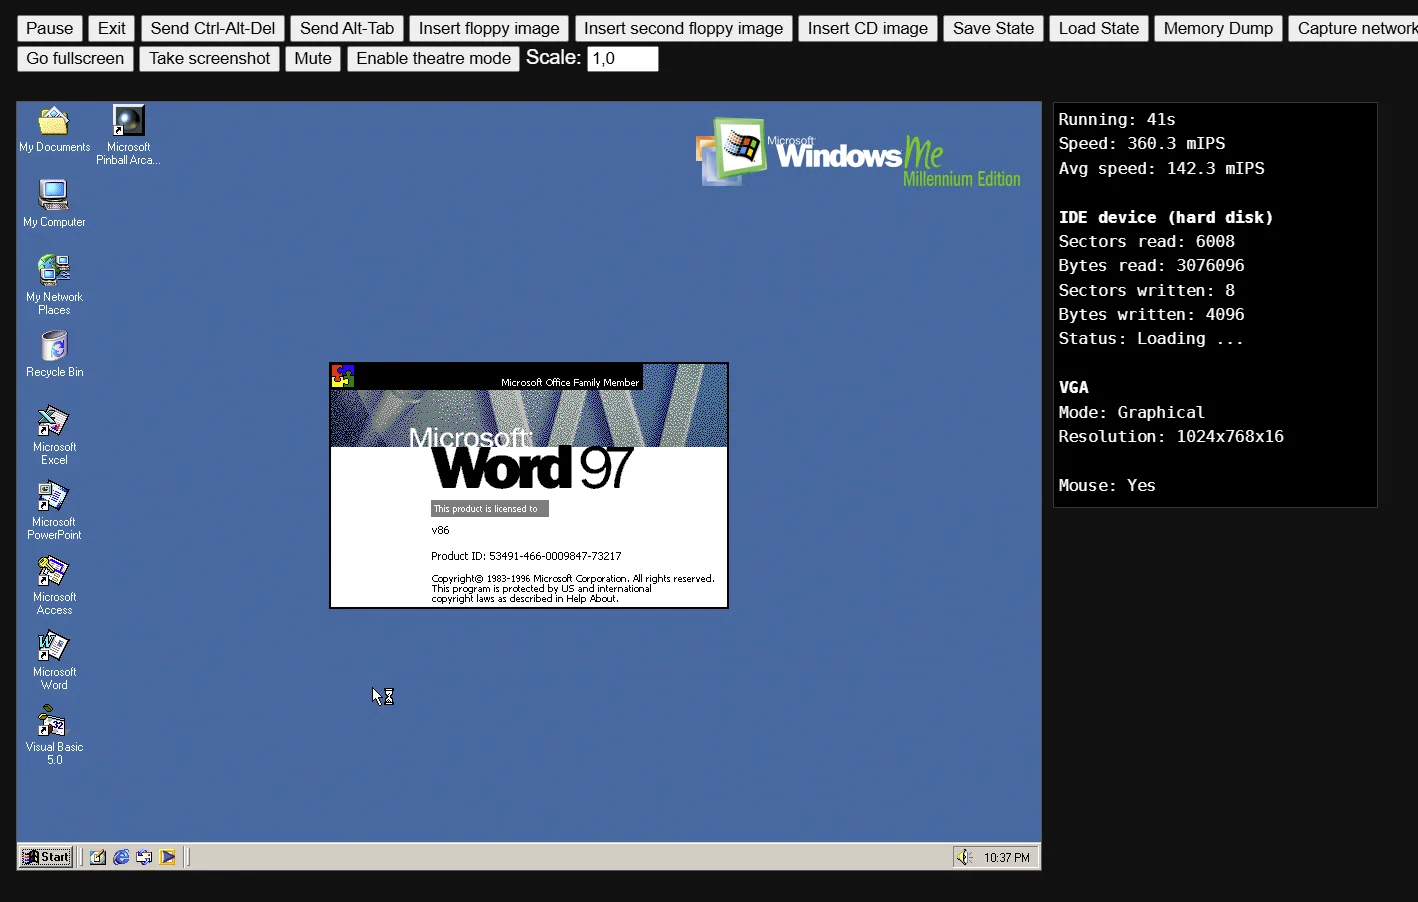Click the Load State button
Viewport: 1418px width, 902px height.
pos(1099,28)
